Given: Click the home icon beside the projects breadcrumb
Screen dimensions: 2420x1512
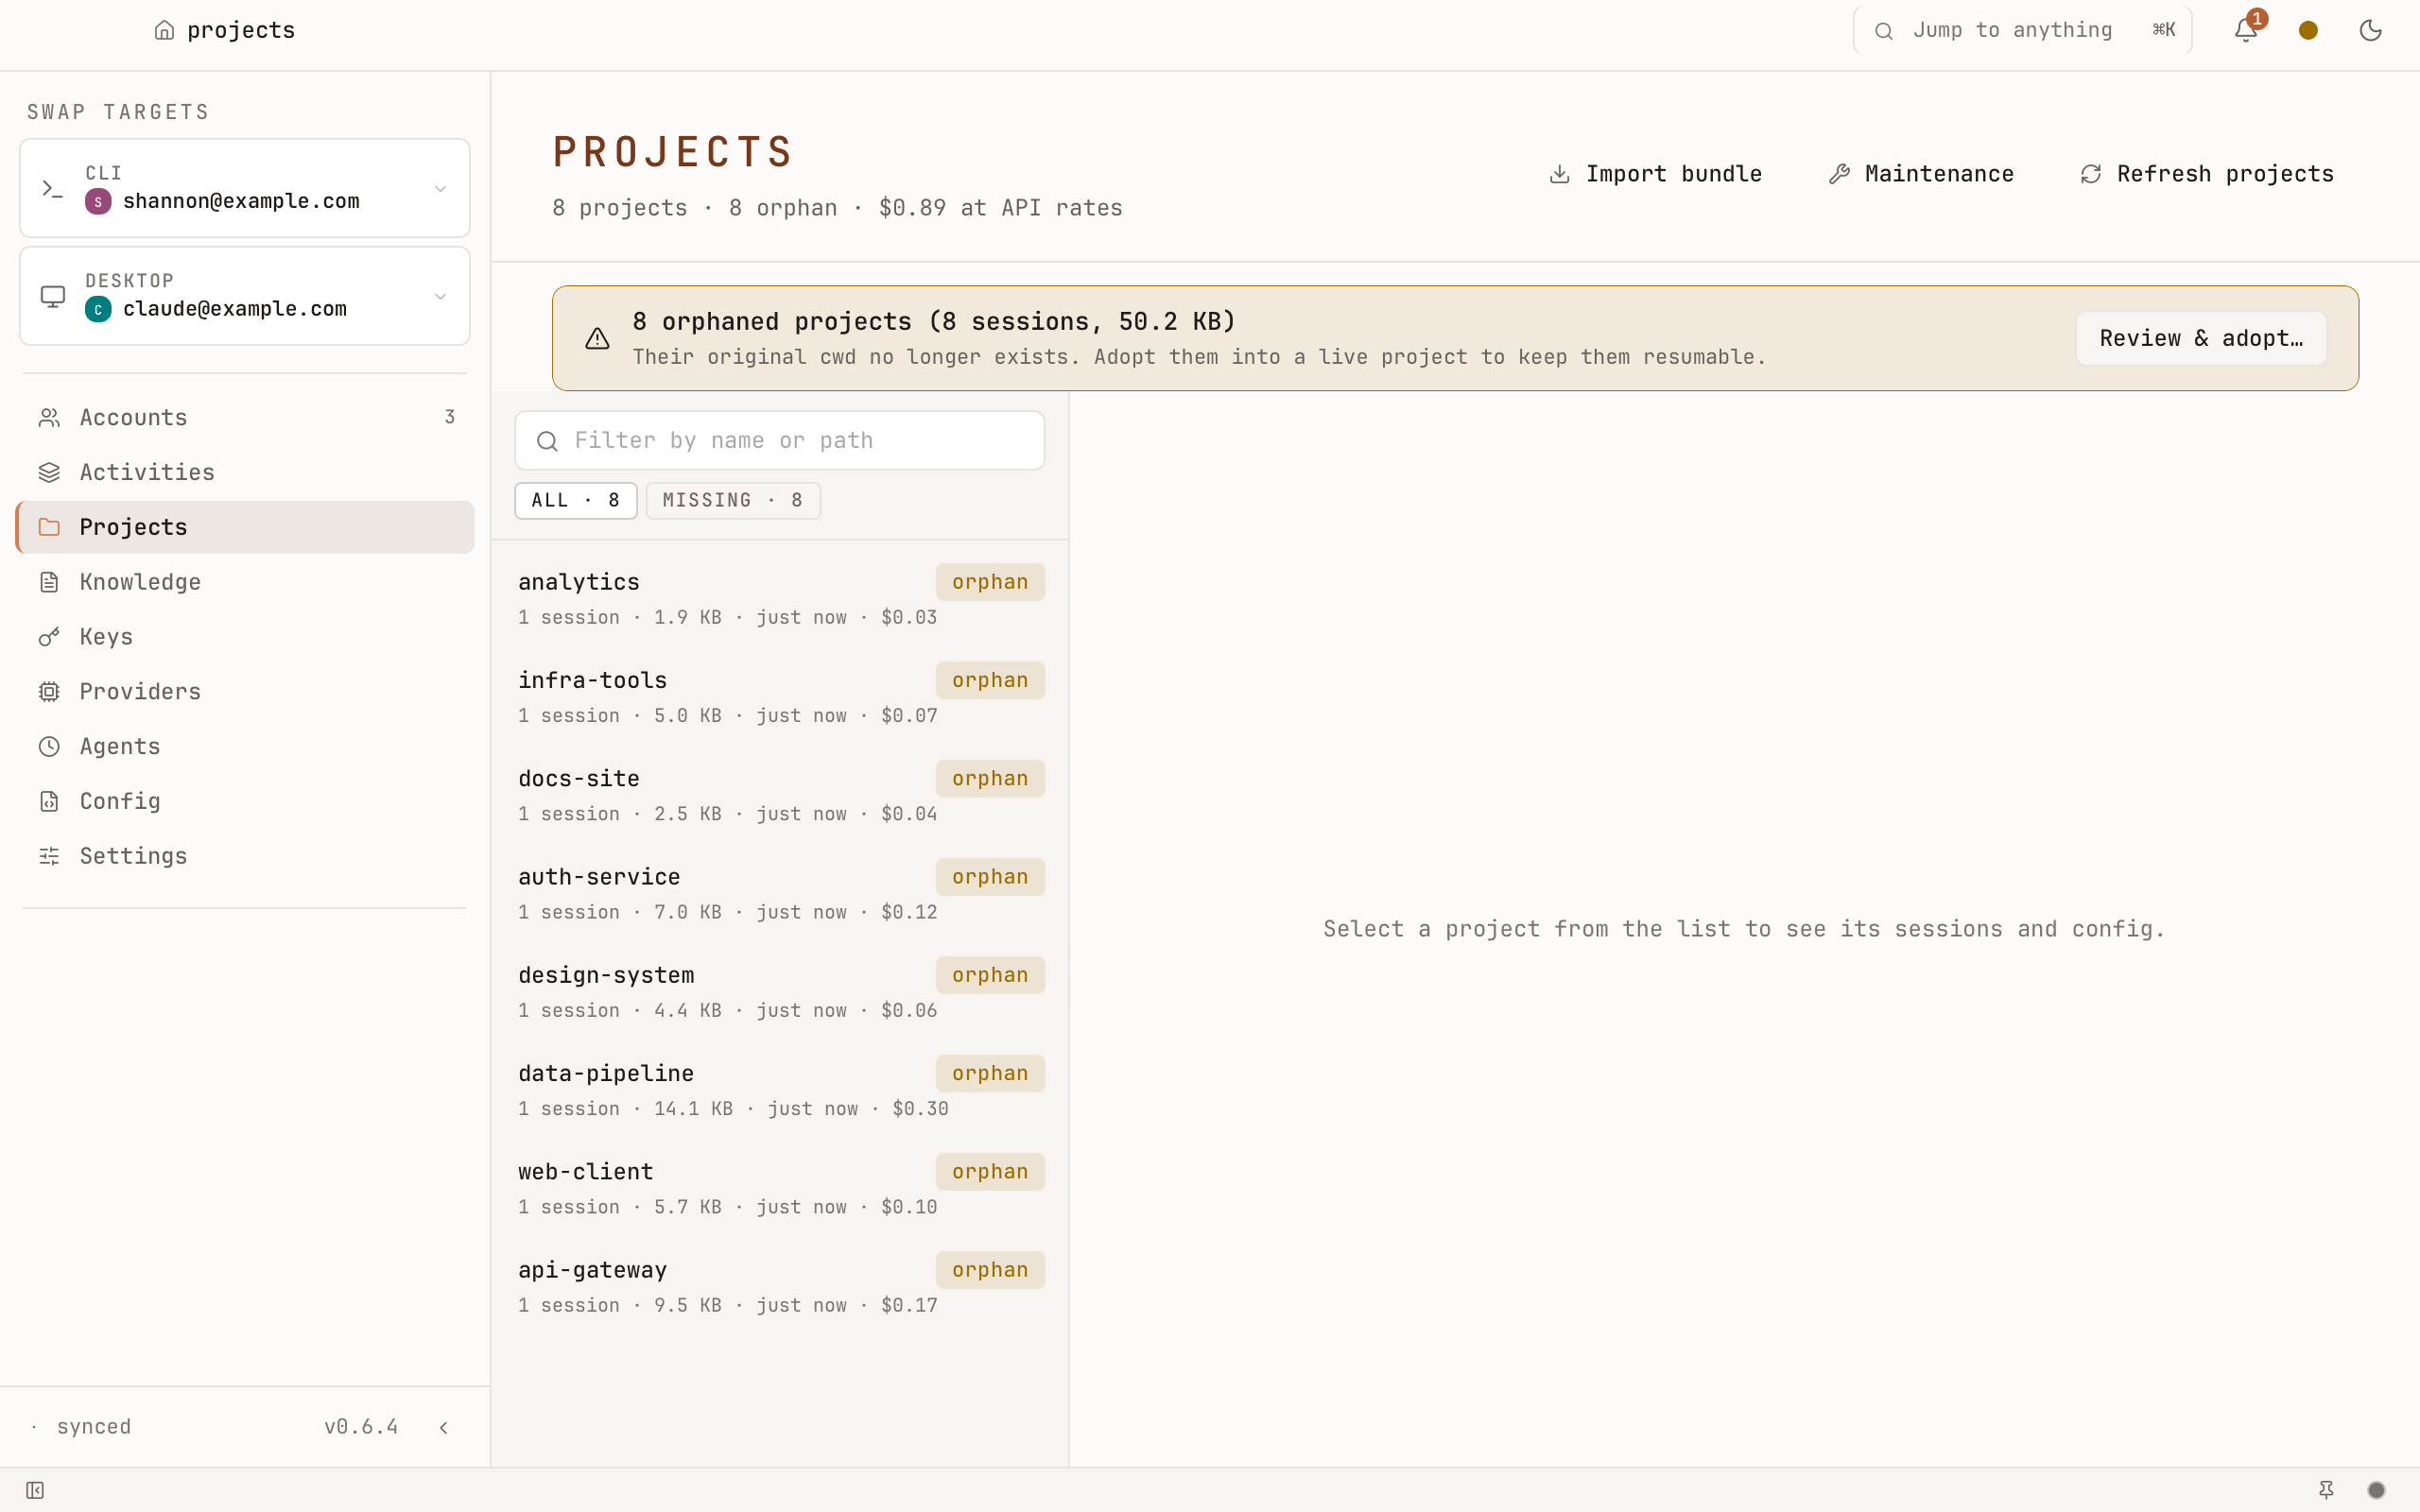Looking at the screenshot, I should pyautogui.click(x=165, y=30).
